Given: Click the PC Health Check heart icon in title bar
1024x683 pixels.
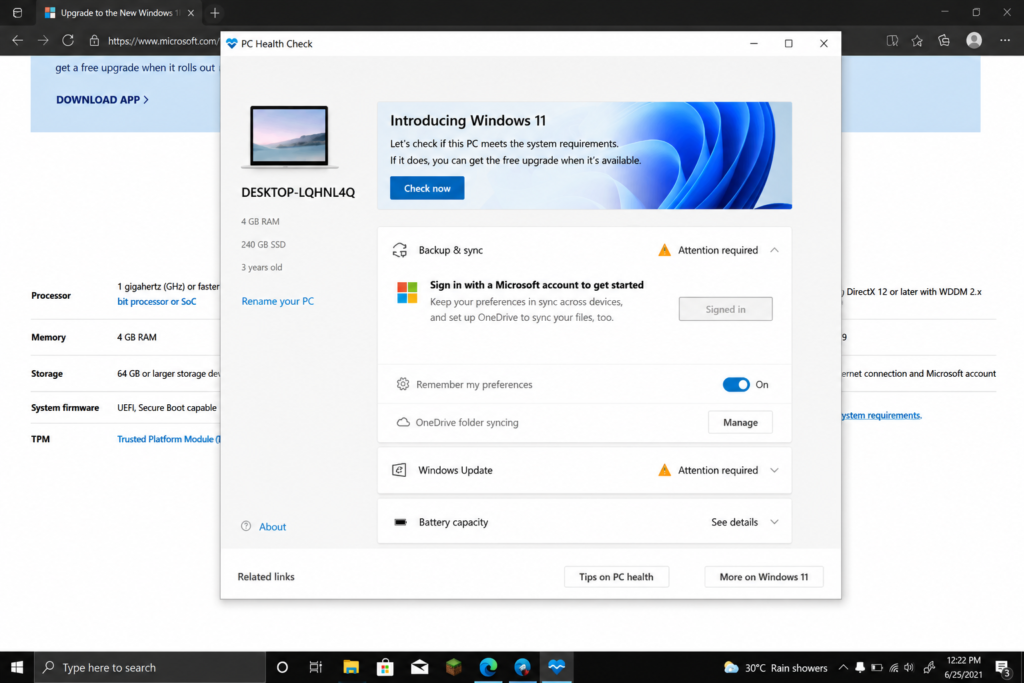Looking at the screenshot, I should click(x=232, y=44).
